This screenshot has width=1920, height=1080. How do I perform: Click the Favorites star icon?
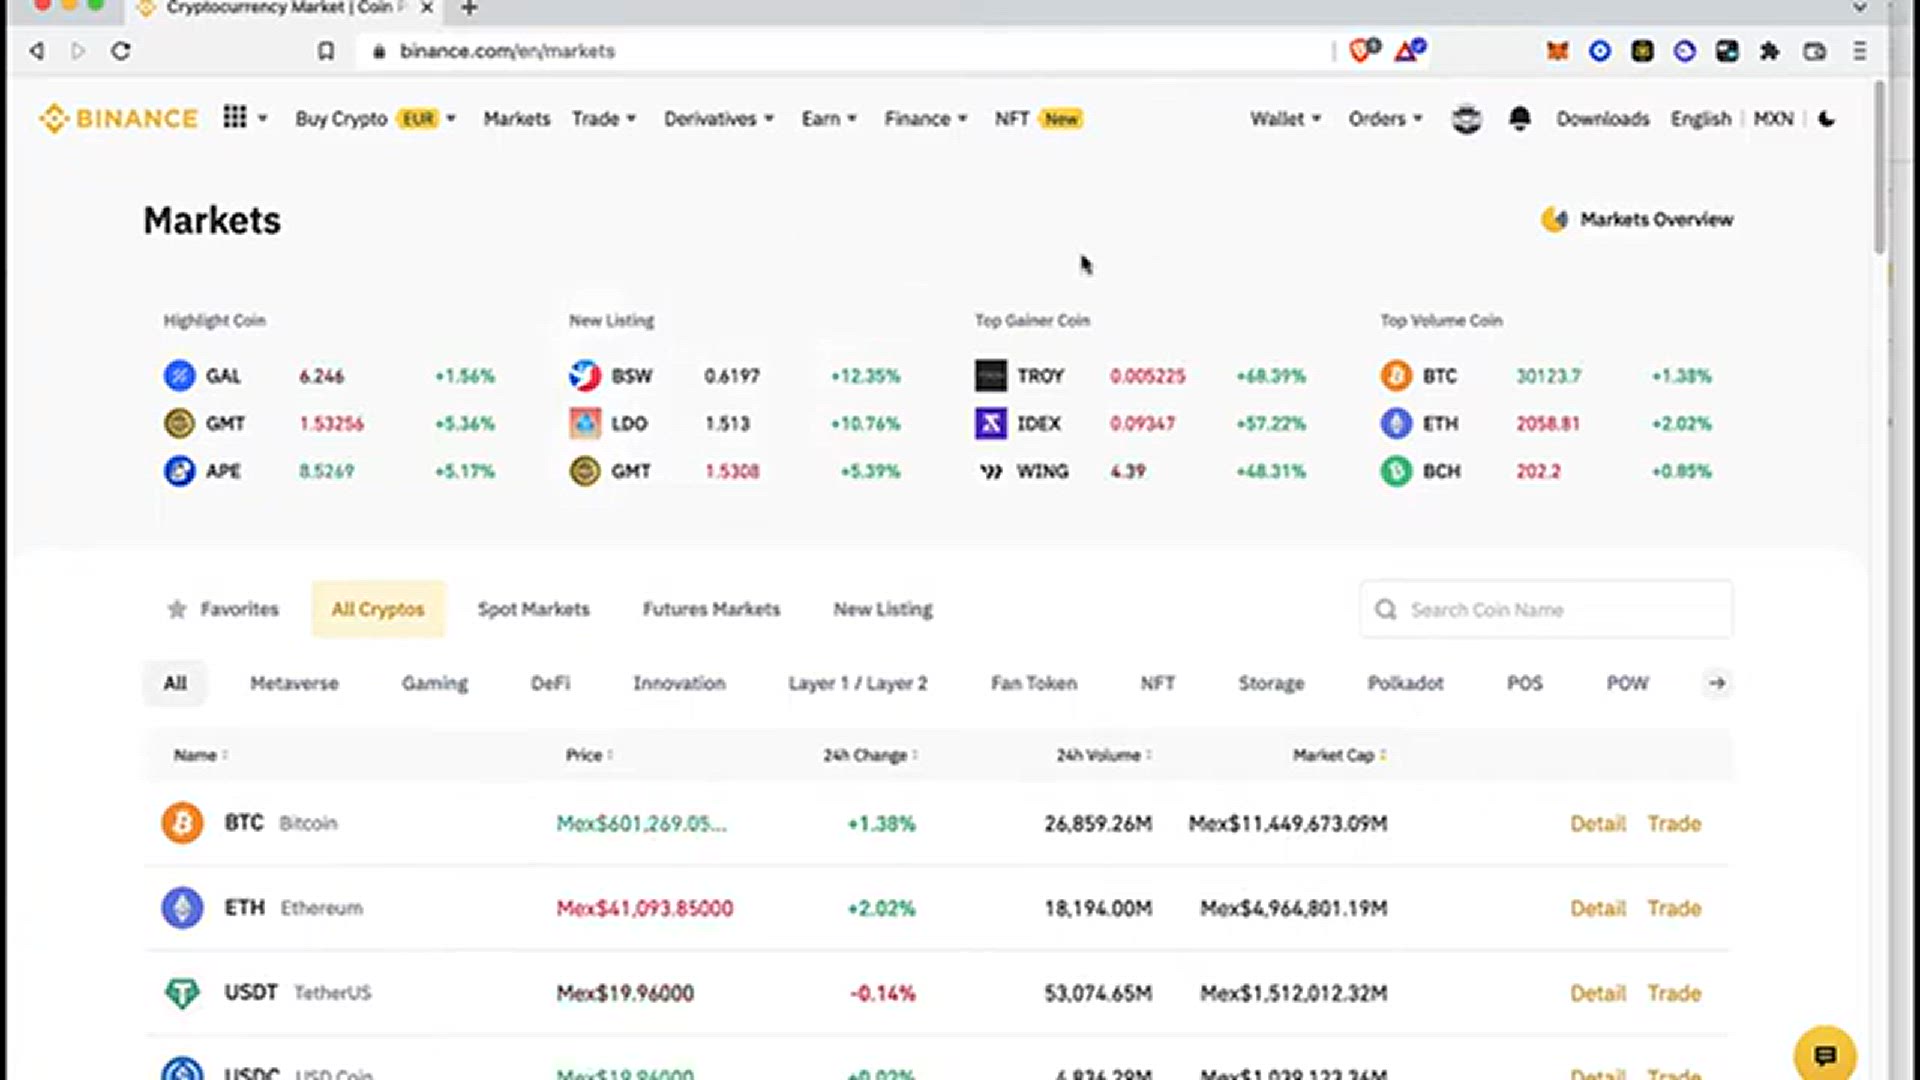(177, 609)
